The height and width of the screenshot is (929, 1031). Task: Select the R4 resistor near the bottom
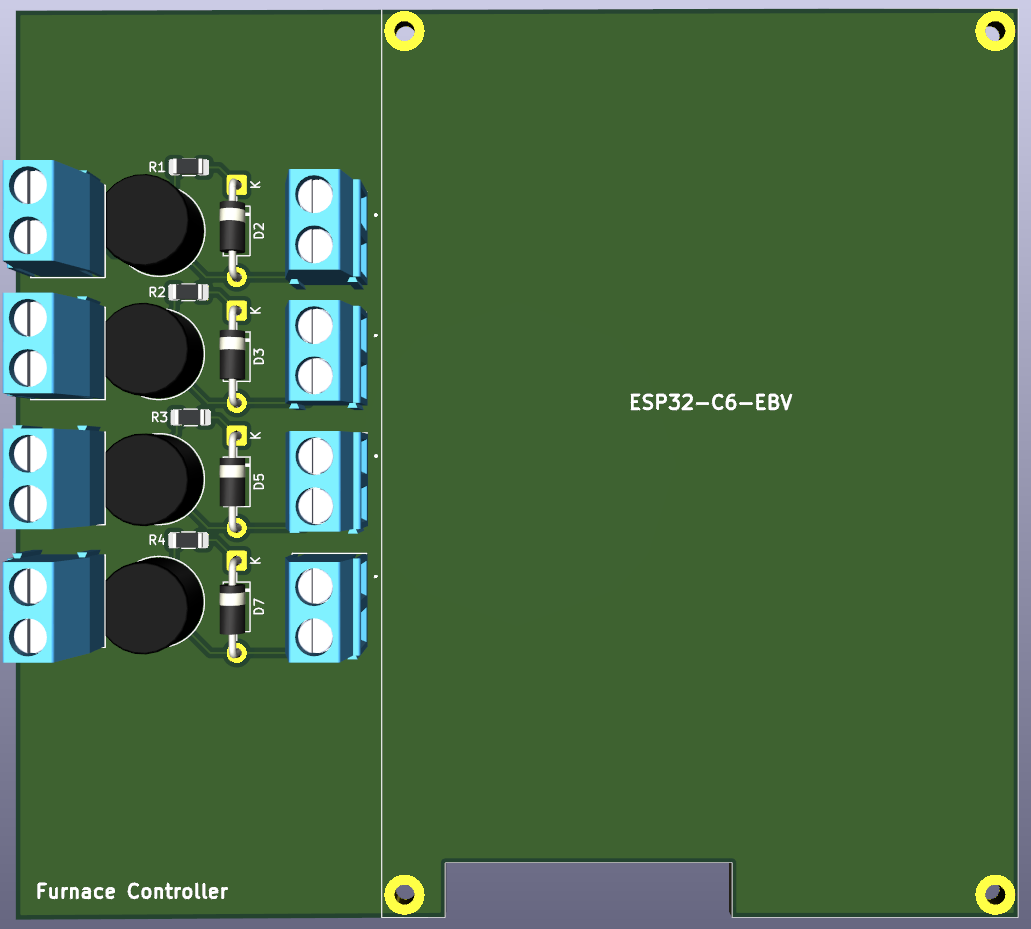point(189,540)
